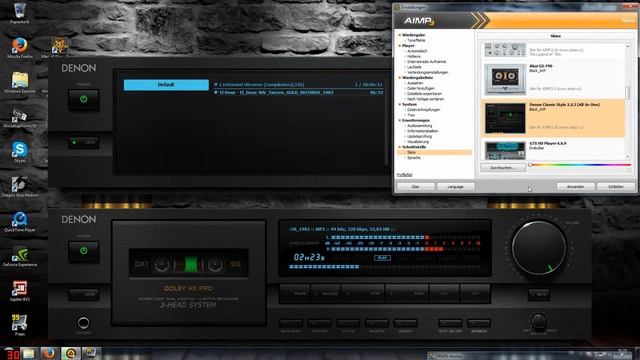Open the Verbindungseinstellungen settings page
The height and width of the screenshot is (360, 640).
[x=427, y=72]
